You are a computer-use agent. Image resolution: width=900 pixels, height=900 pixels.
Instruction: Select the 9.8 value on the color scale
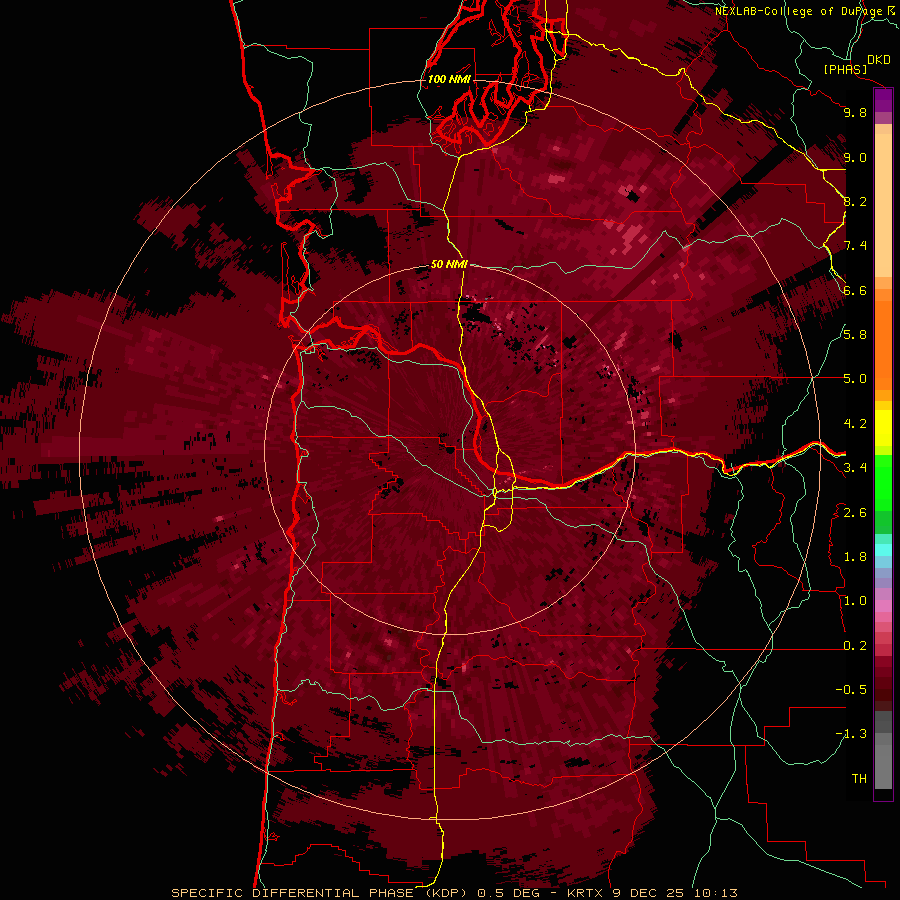click(x=855, y=112)
